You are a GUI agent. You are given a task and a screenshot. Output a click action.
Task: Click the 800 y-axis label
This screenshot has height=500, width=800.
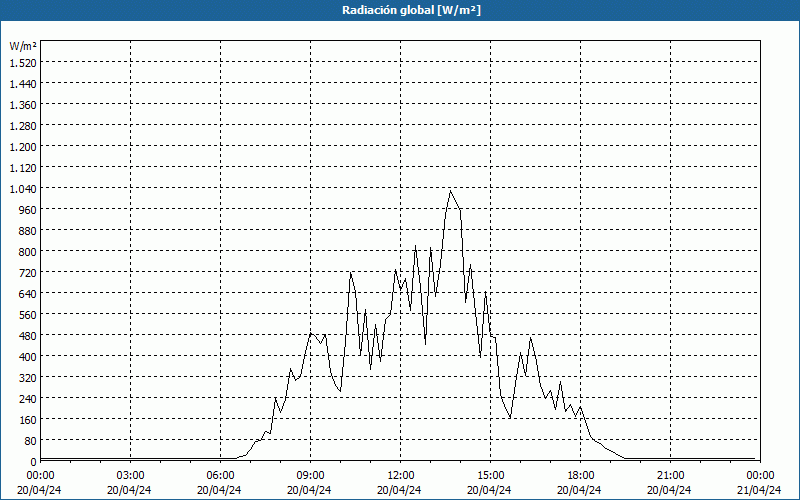(x=28, y=252)
